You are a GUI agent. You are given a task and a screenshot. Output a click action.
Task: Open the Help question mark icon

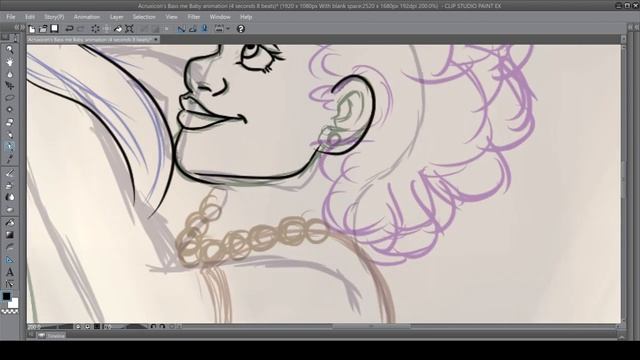[x=241, y=29]
